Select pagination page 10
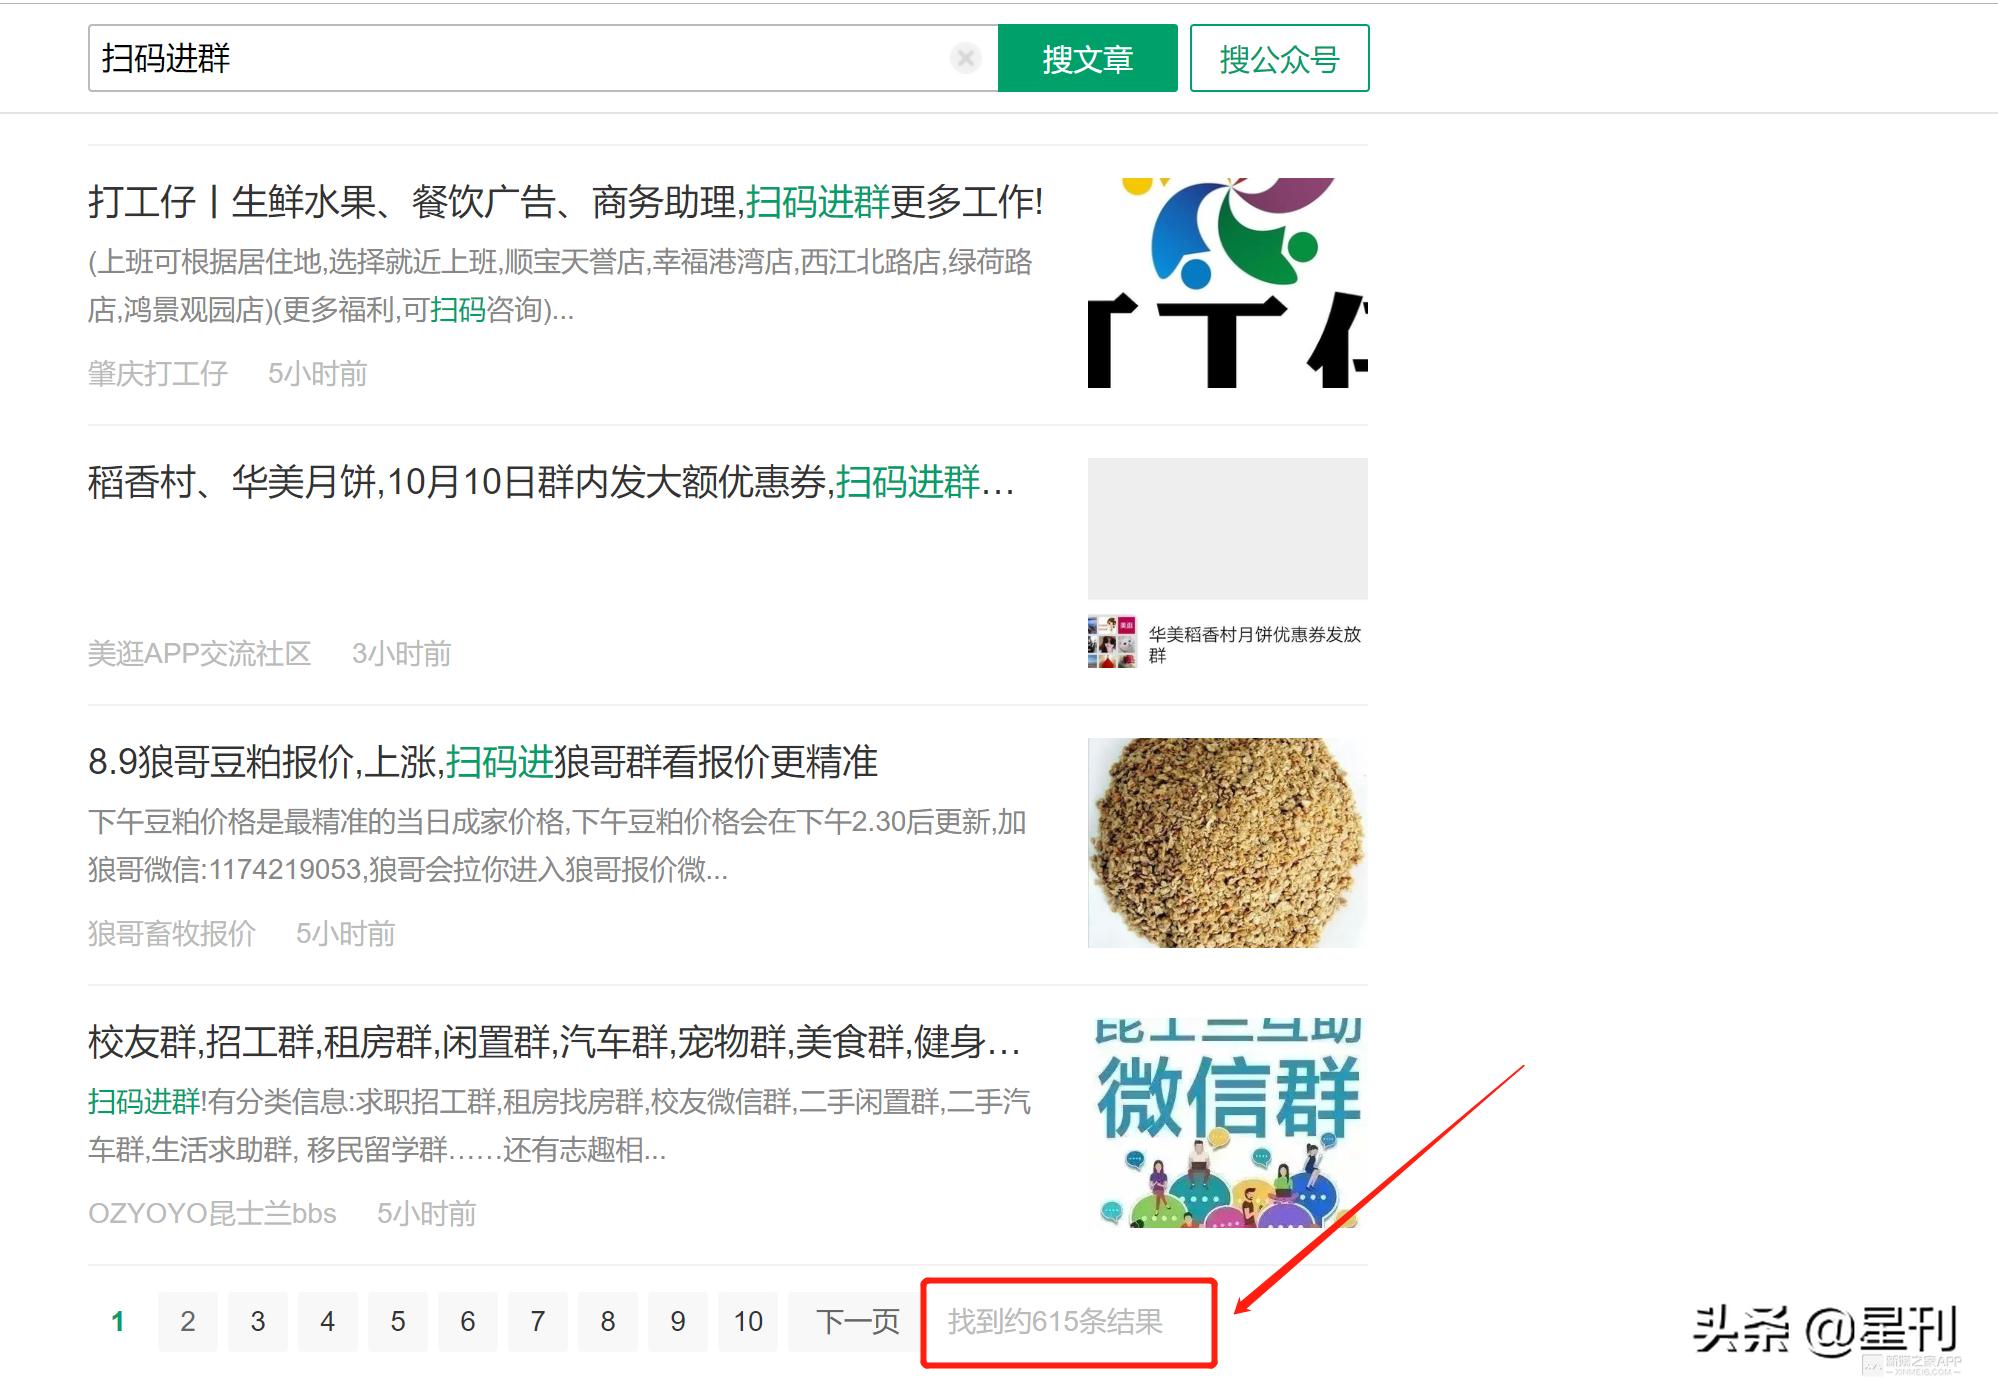This screenshot has height=1396, width=1998. pos(748,1321)
